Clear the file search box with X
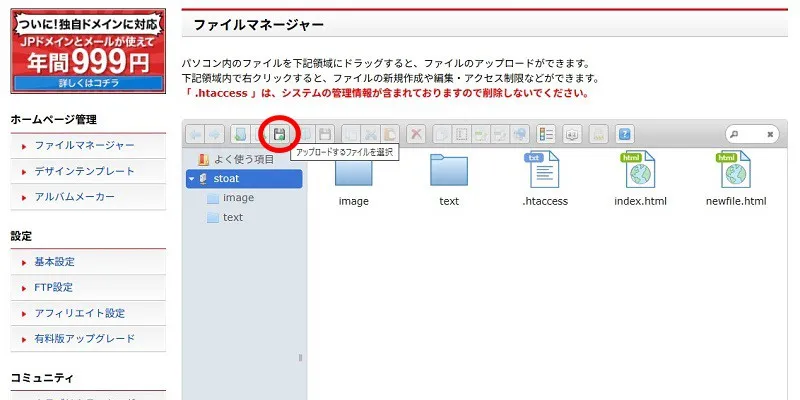800x400 pixels. tap(770, 135)
